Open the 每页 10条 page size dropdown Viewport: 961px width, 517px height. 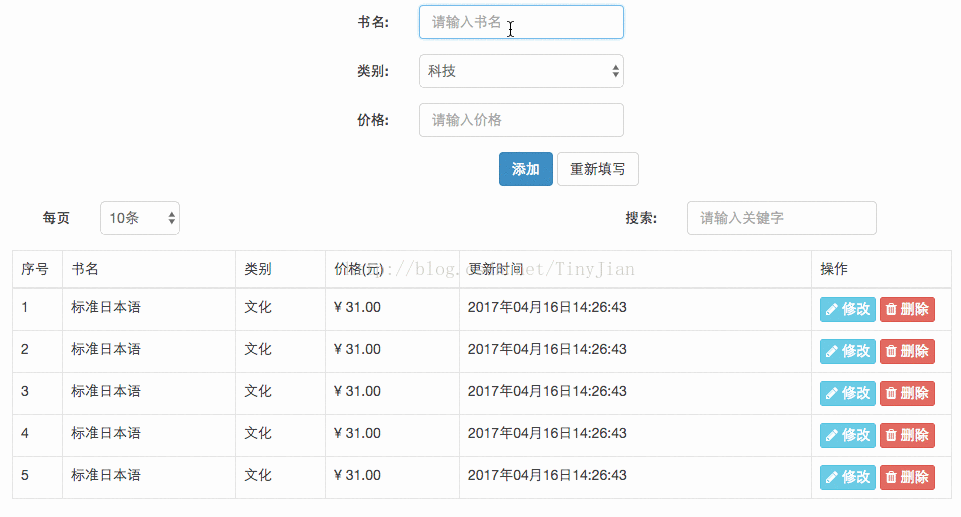[140, 218]
